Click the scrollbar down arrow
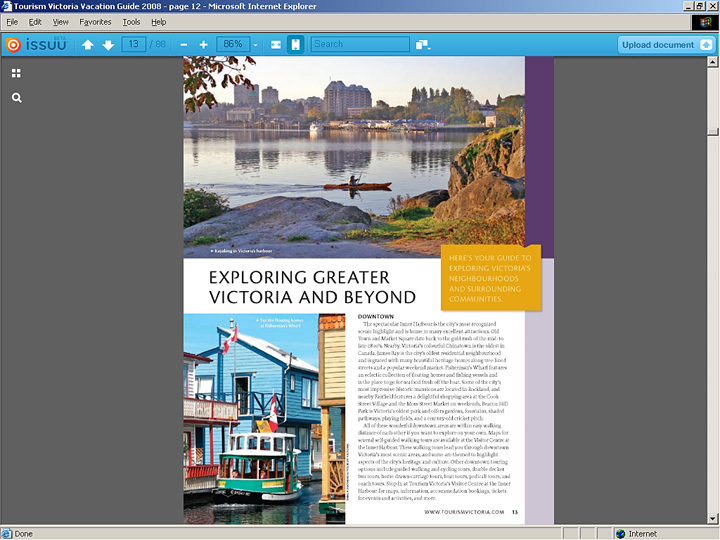Screen dimensions: 720x540 click(x=712, y=519)
